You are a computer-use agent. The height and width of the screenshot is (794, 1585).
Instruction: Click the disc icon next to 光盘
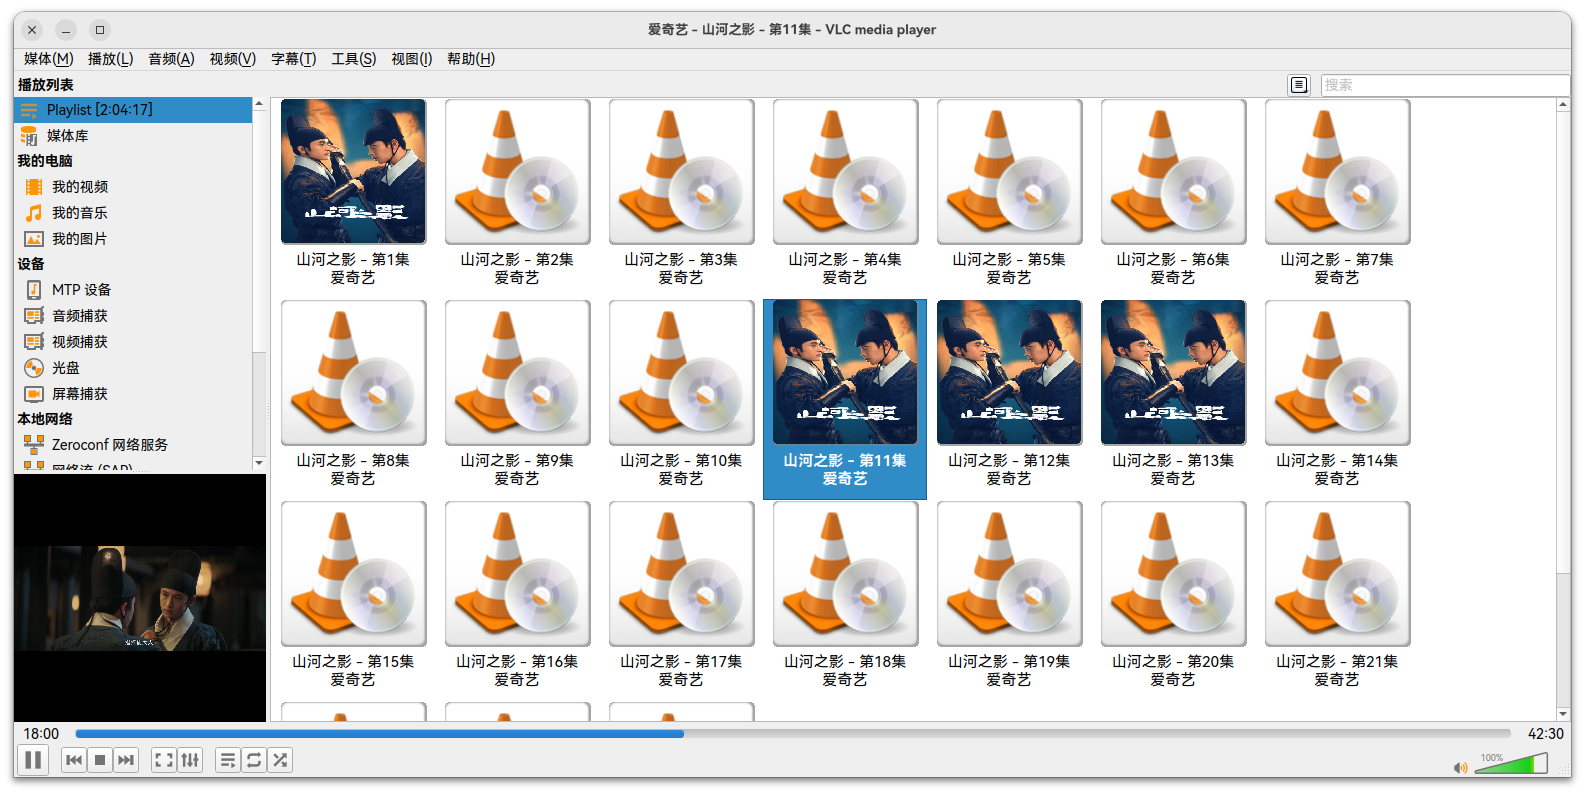[x=34, y=368]
